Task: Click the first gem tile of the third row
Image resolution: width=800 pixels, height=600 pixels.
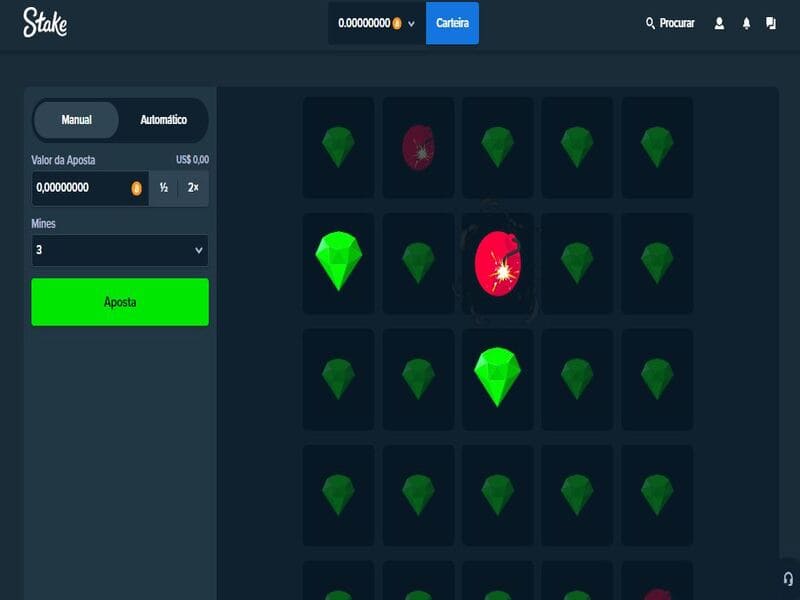Action: click(338, 379)
